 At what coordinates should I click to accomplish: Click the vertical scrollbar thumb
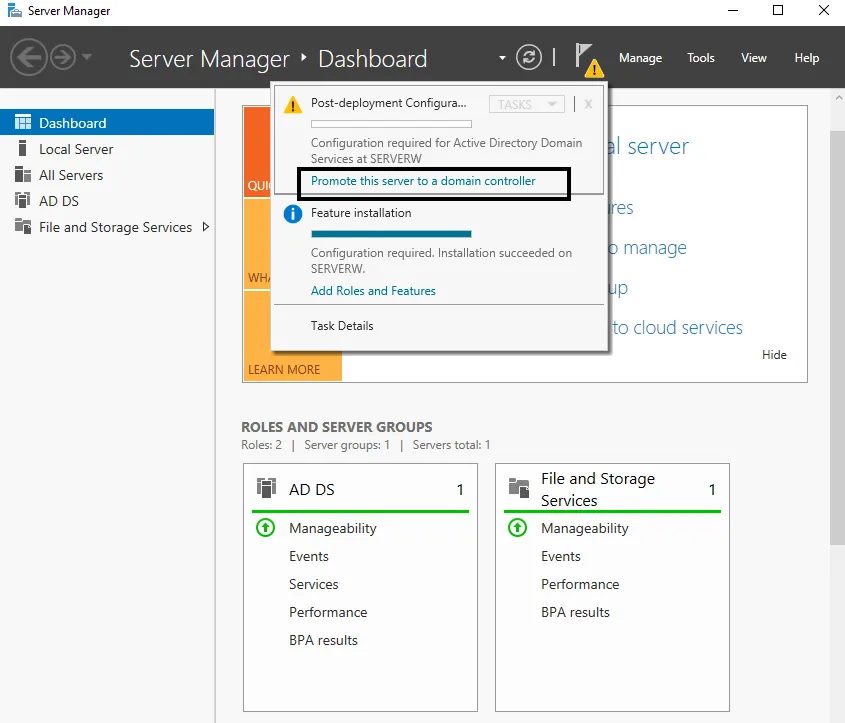click(837, 337)
